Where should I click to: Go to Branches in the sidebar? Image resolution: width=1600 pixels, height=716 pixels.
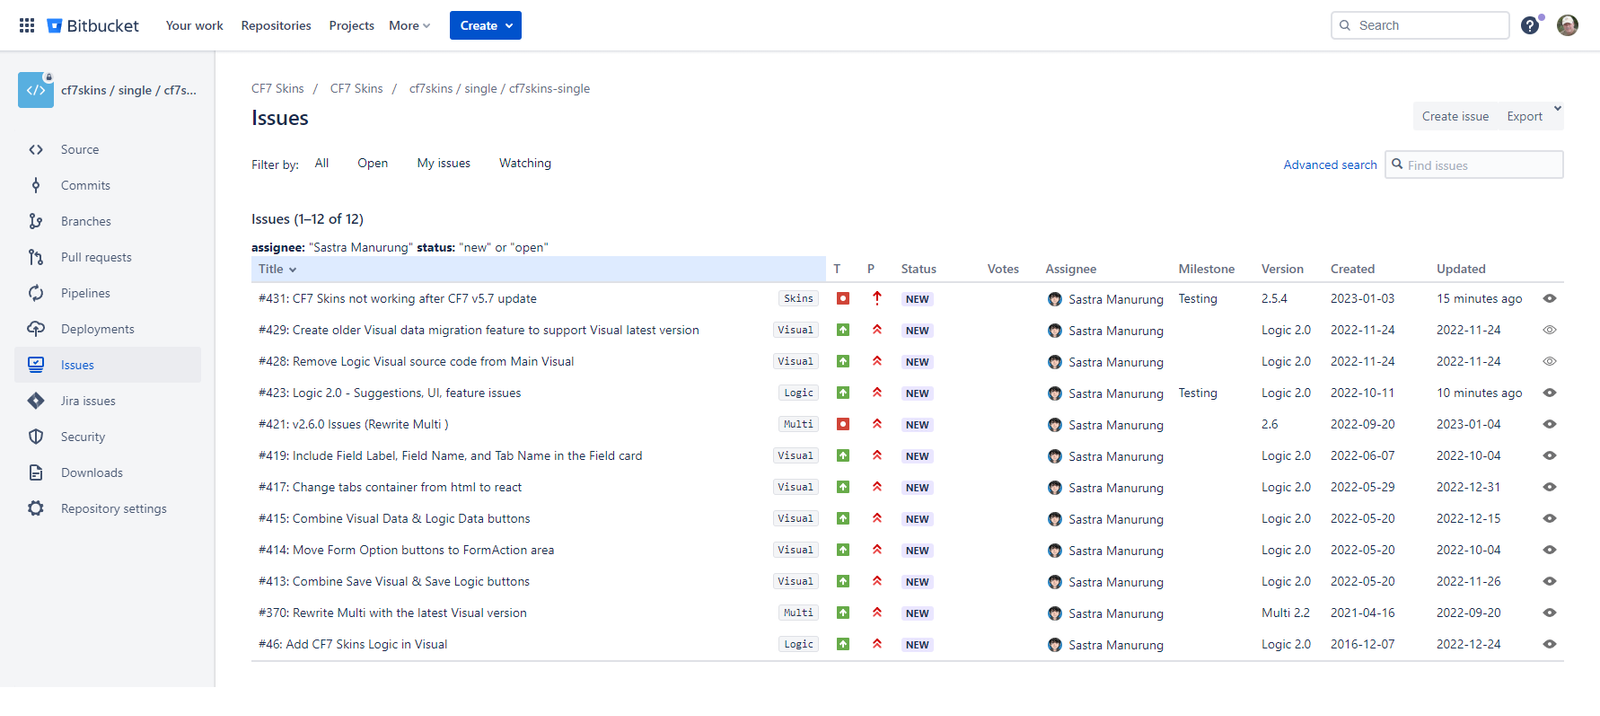(85, 222)
